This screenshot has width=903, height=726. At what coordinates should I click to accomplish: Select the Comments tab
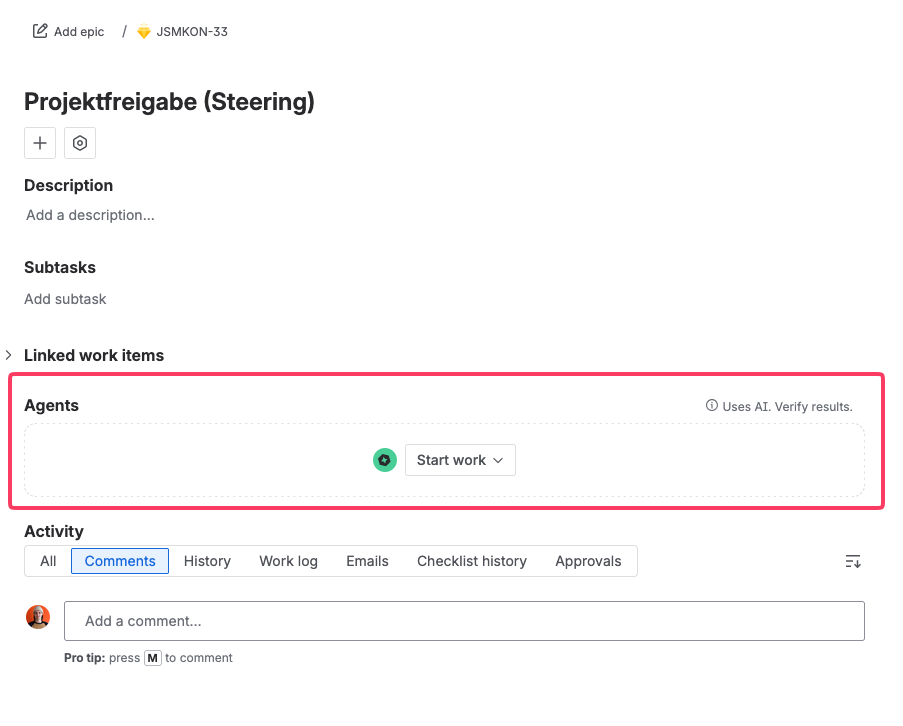[120, 561]
